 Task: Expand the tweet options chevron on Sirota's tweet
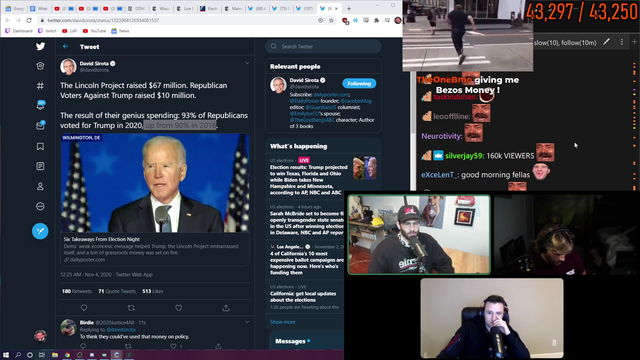point(247,63)
